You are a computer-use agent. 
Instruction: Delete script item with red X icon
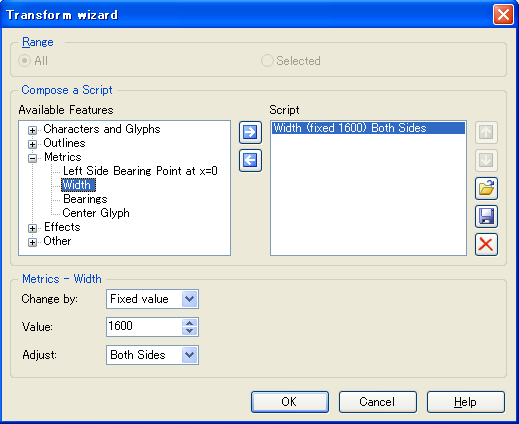486,244
